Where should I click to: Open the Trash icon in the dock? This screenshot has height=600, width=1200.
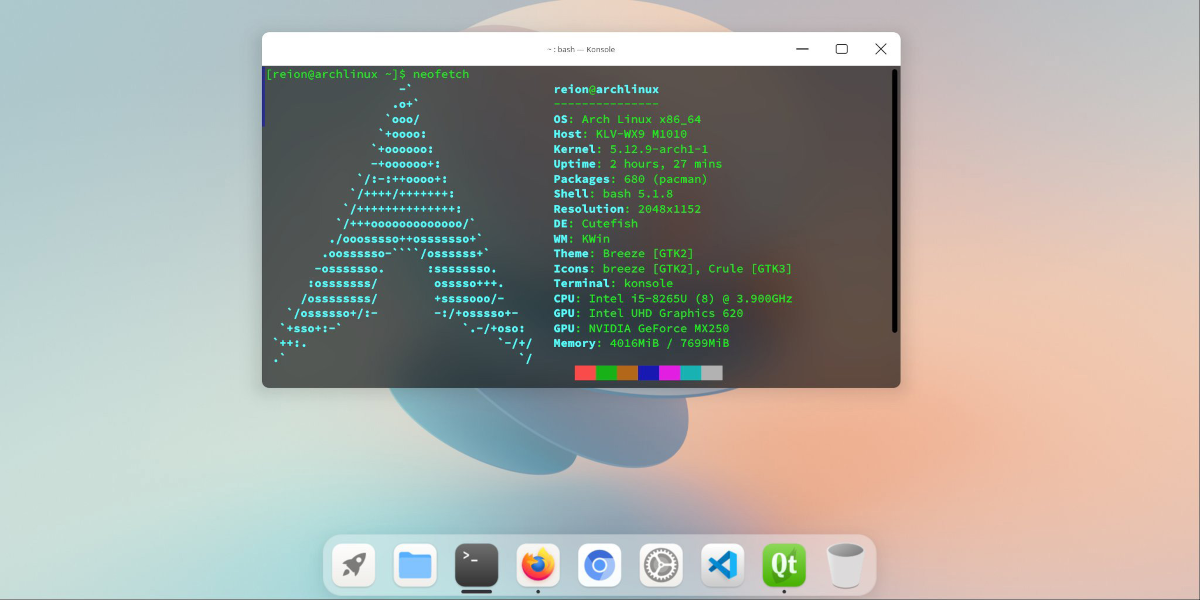pyautogui.click(x=845, y=565)
